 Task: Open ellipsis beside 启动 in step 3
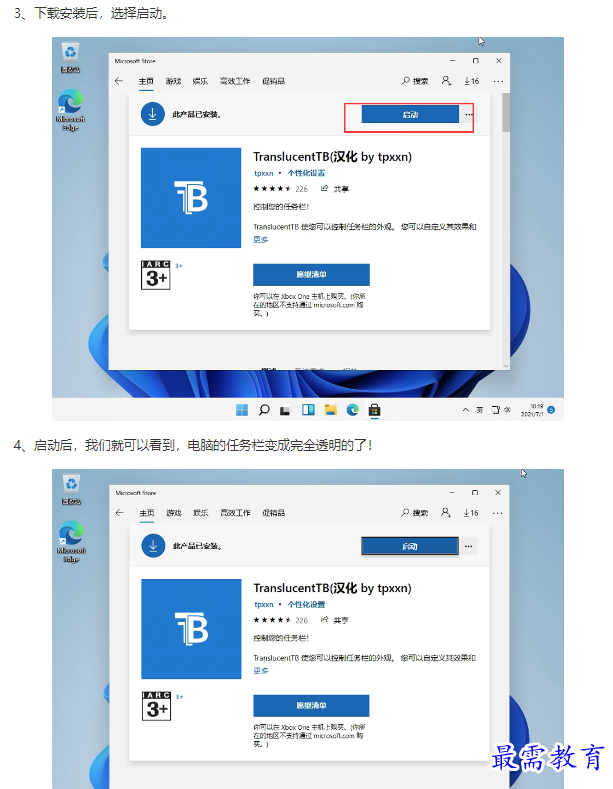(469, 114)
